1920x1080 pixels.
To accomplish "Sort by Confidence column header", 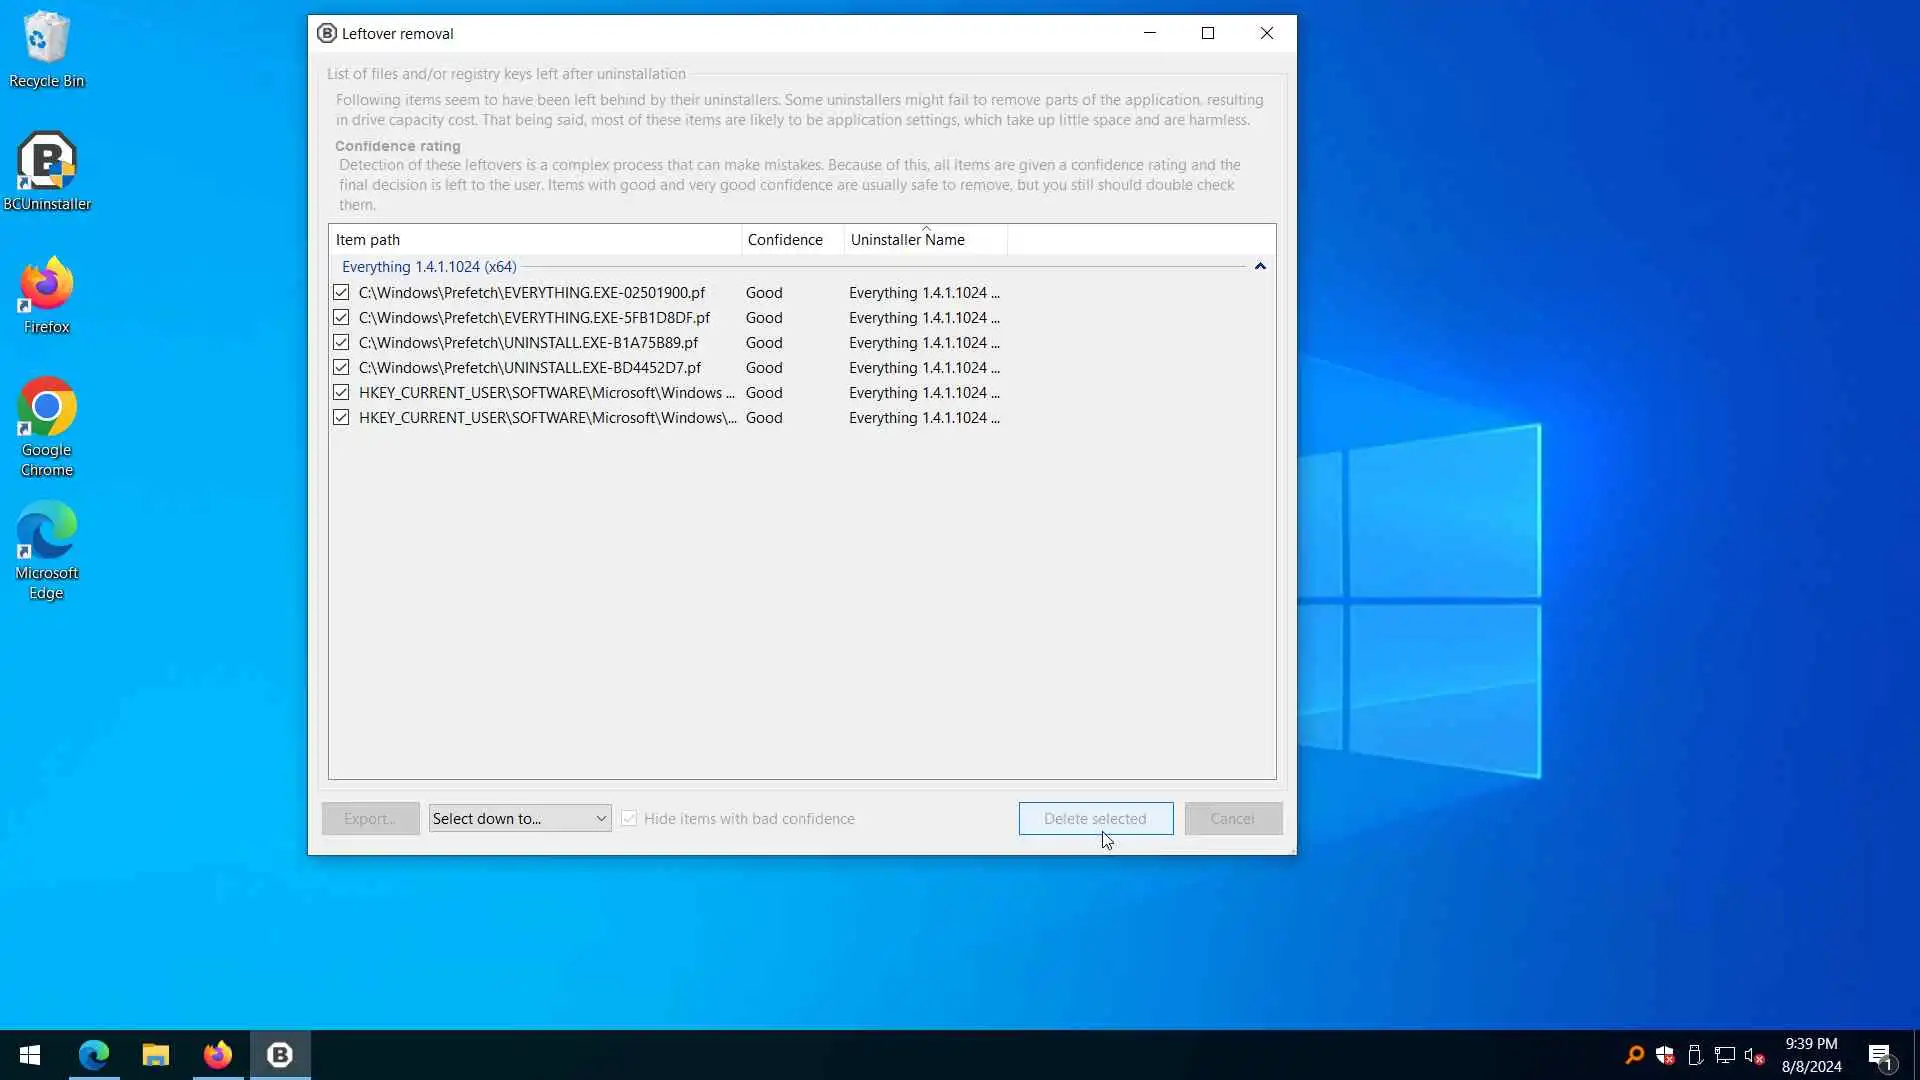I will [x=785, y=240].
